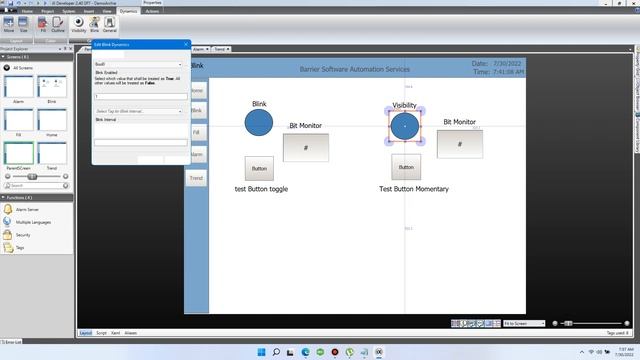Viewport: 640px width, 360px height.
Task: Open the General dynamics tool
Action: coord(109,25)
